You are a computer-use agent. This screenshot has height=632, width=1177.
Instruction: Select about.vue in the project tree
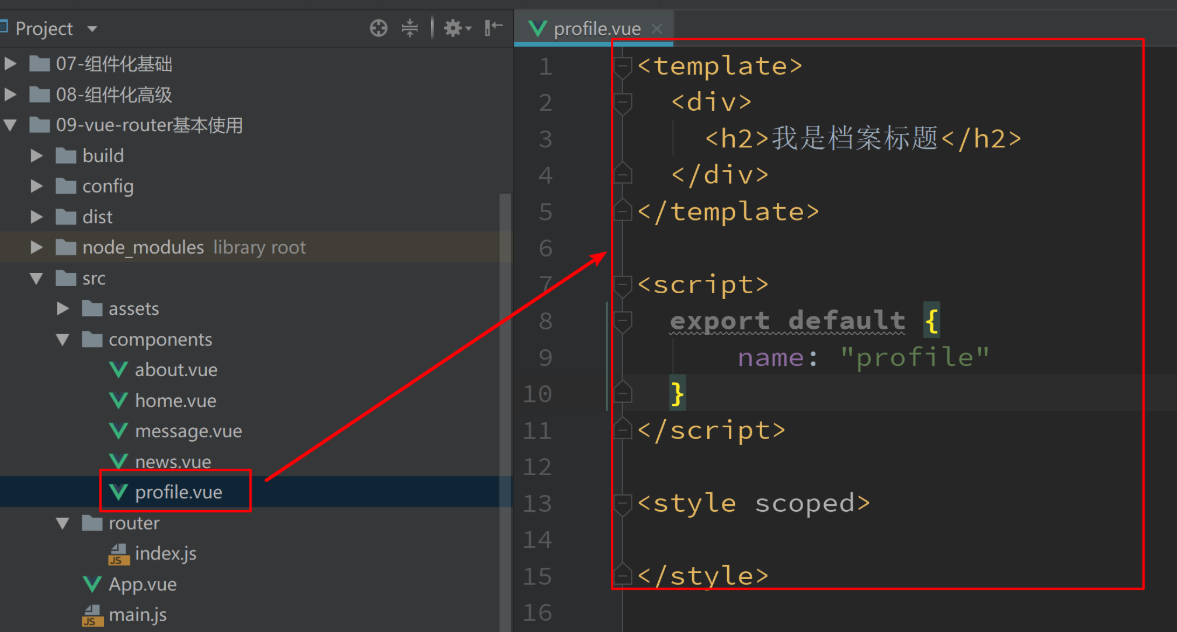click(x=176, y=370)
